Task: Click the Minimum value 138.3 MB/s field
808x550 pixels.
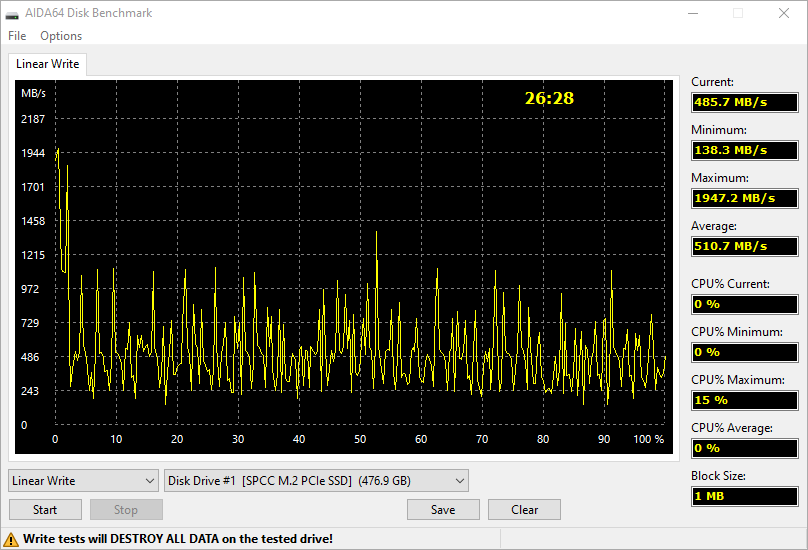Action: point(745,150)
